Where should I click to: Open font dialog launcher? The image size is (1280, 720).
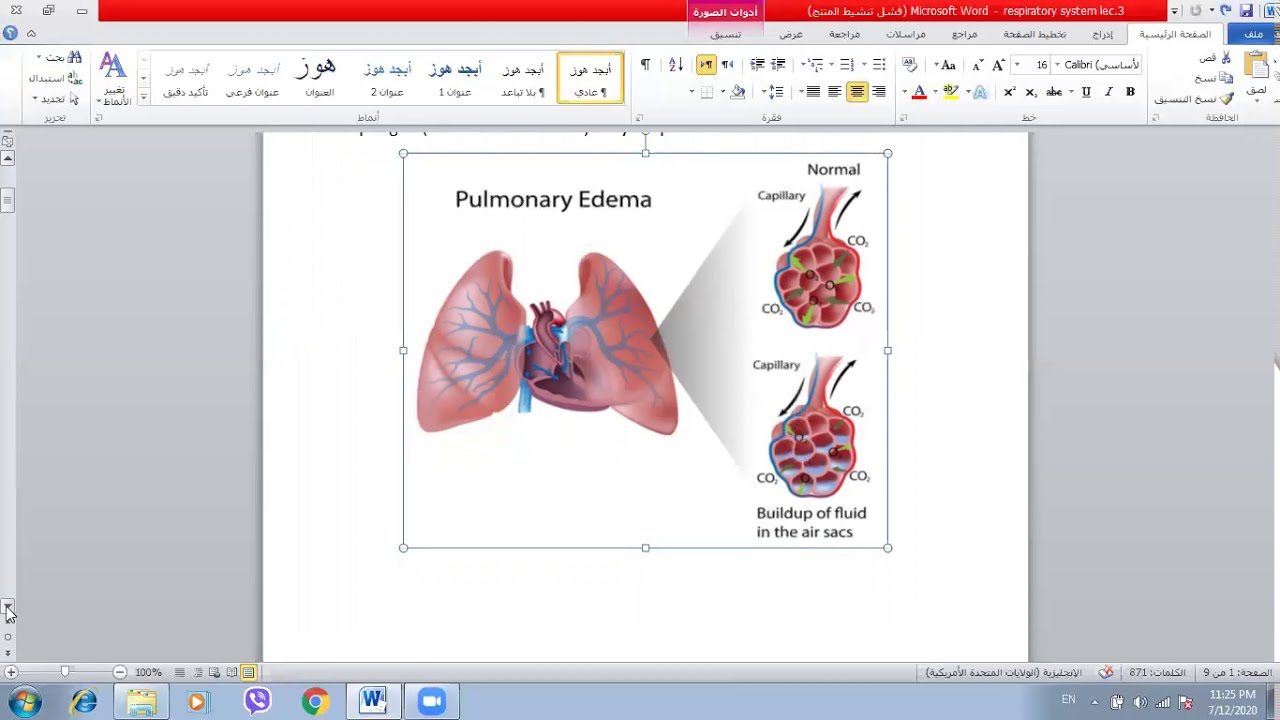click(x=903, y=118)
